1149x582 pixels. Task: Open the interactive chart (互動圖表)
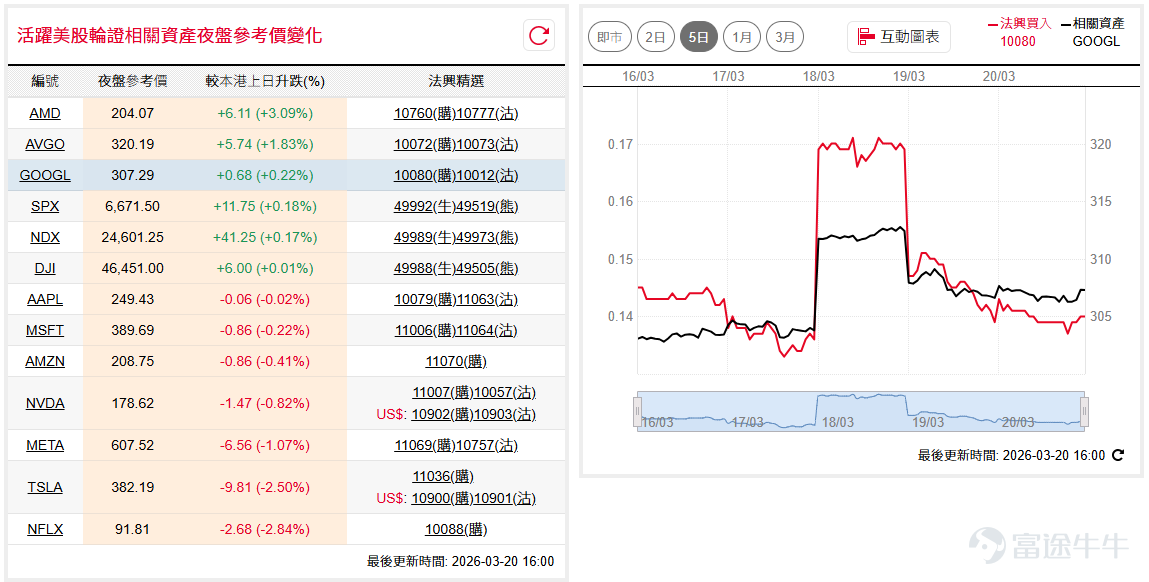(898, 37)
